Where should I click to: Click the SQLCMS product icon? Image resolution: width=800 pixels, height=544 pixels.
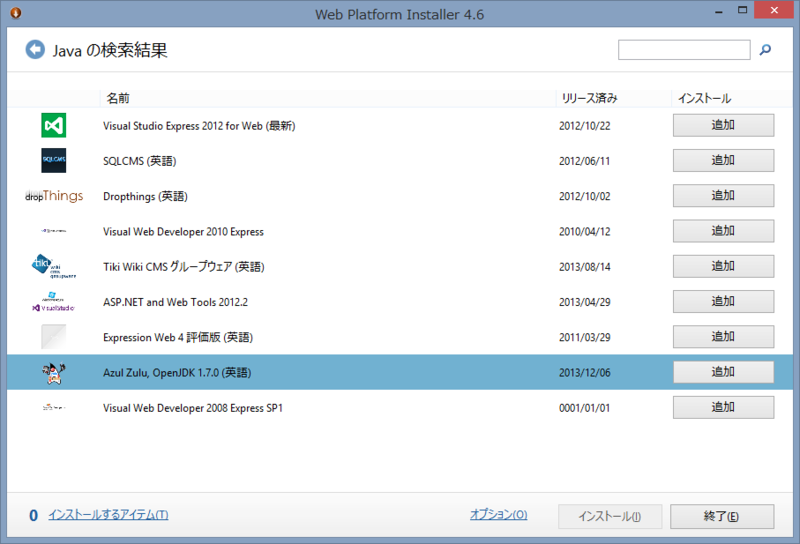54,161
